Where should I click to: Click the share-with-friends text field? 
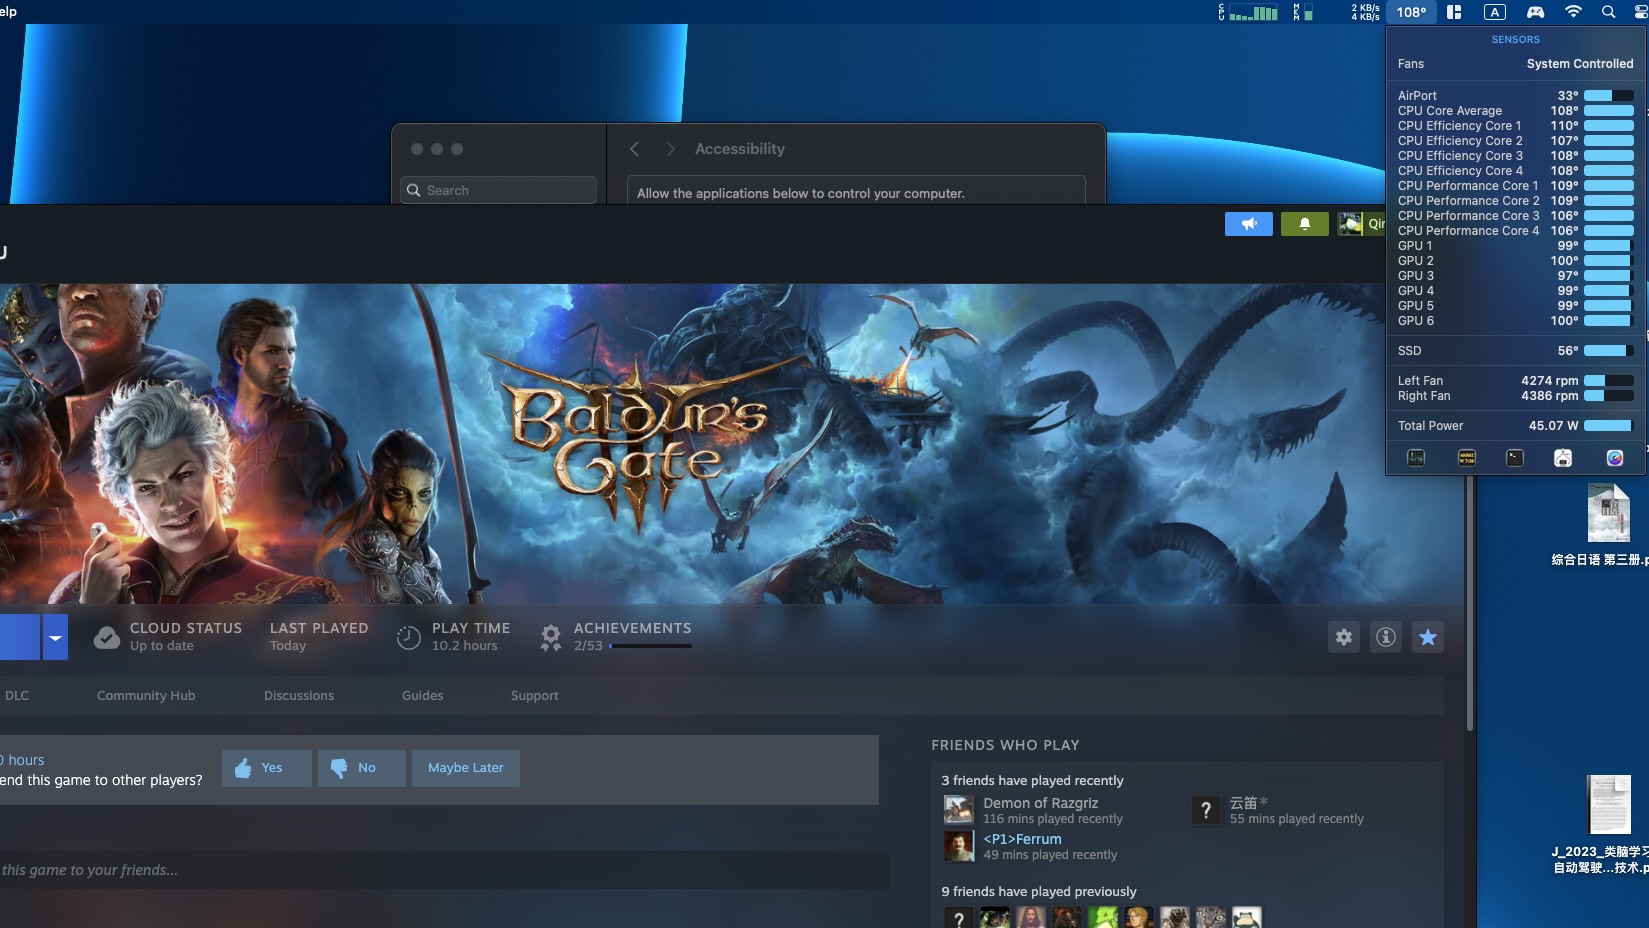pyautogui.click(x=444, y=870)
